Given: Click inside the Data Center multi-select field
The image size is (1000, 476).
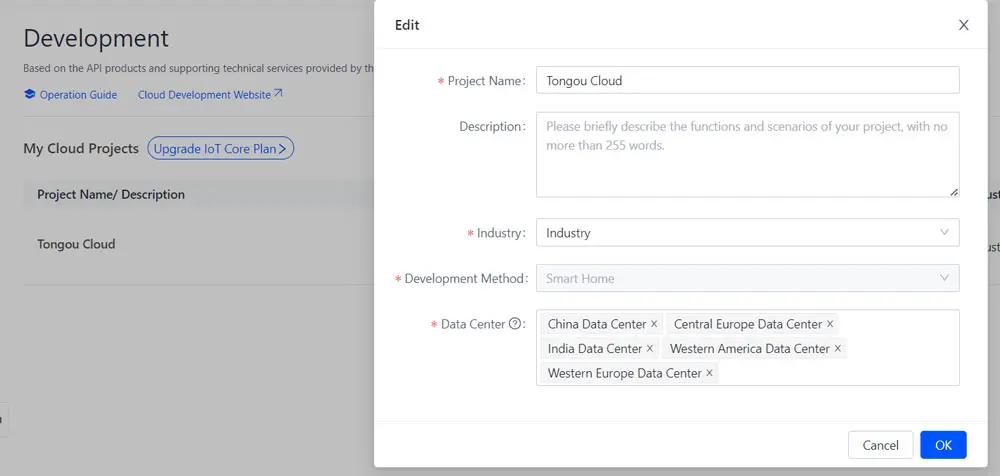Looking at the screenshot, I should [x=840, y=373].
